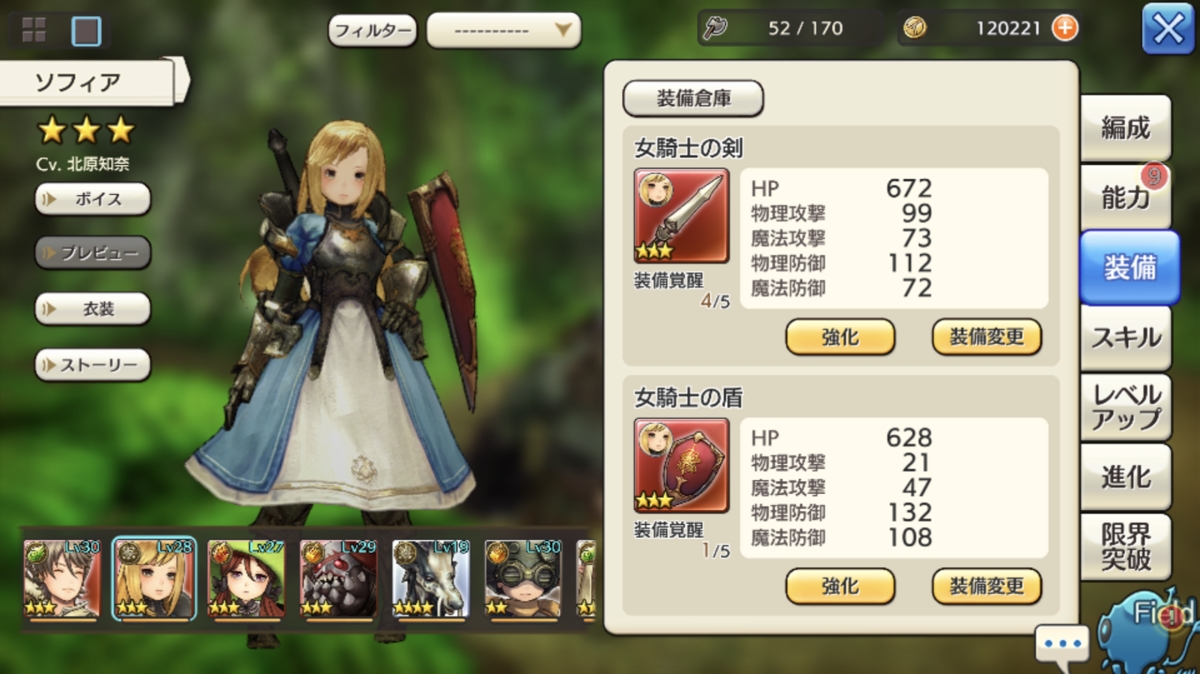Viewport: 1200px width, 674px height.
Task: Click 強化 for 女騎士の剣
Action: 840,337
